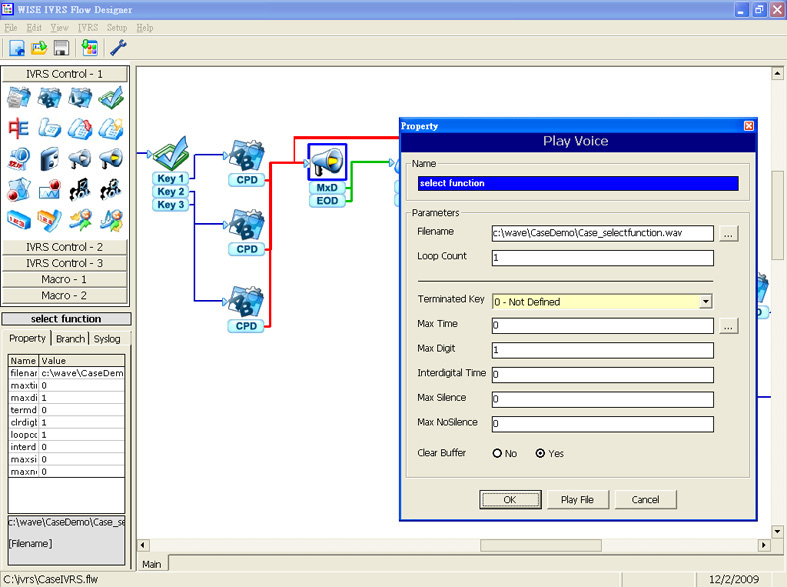Select the gray-play megaphone palette icon

click(x=80, y=159)
